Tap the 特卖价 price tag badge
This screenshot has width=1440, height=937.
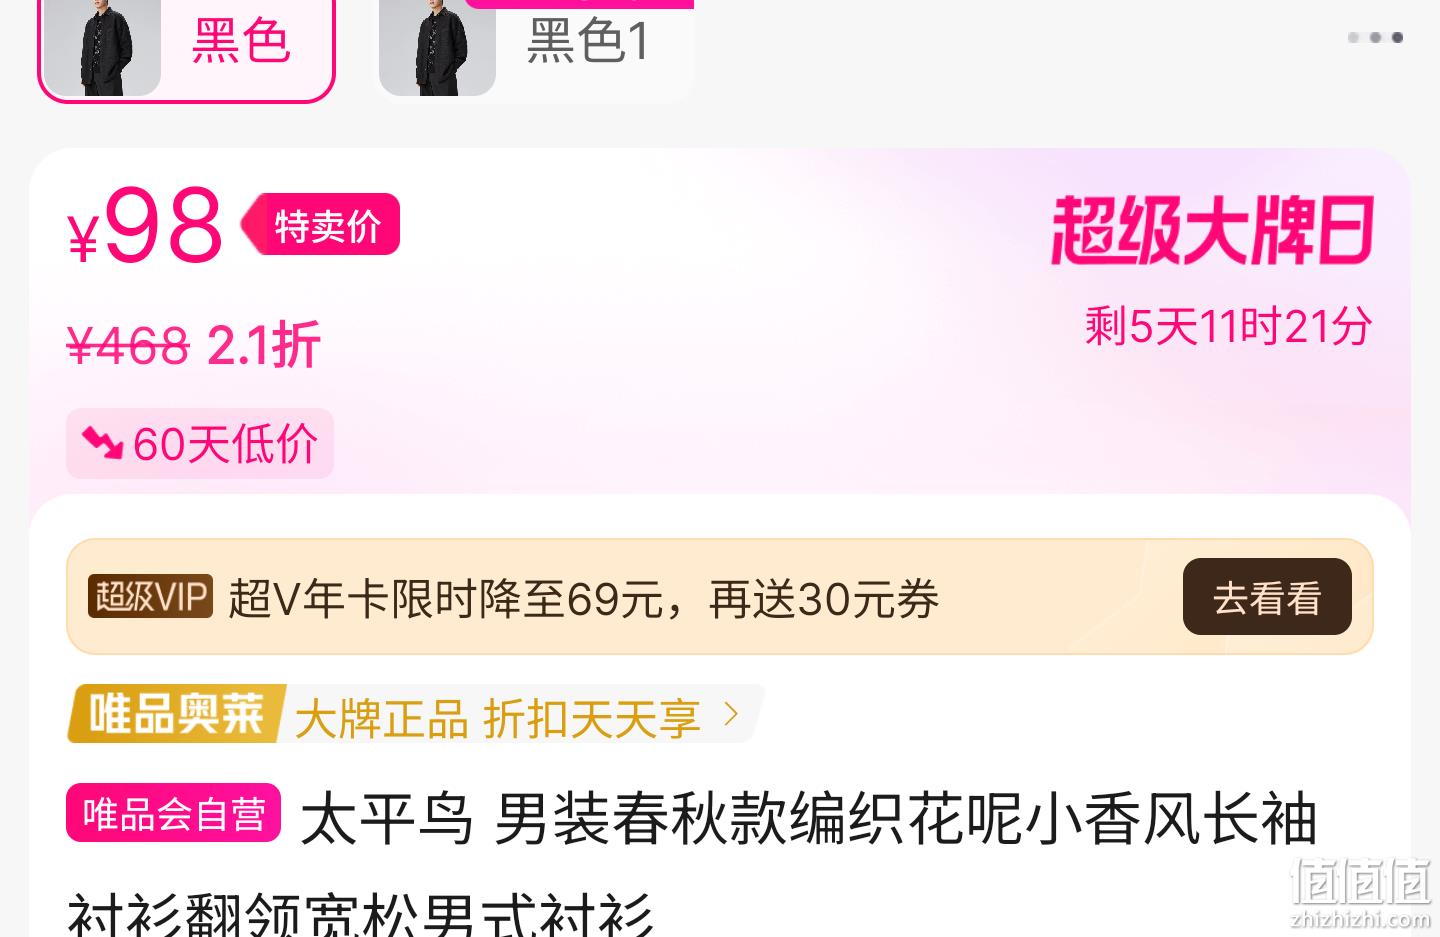coord(321,225)
